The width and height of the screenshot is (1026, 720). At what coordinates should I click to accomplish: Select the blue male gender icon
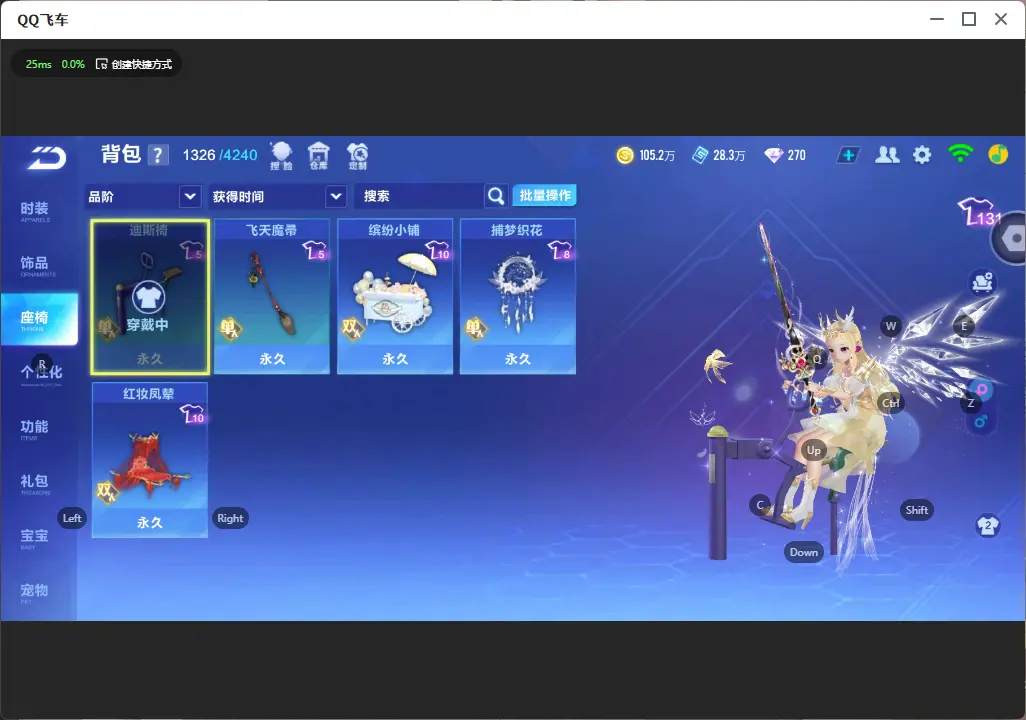[x=980, y=421]
